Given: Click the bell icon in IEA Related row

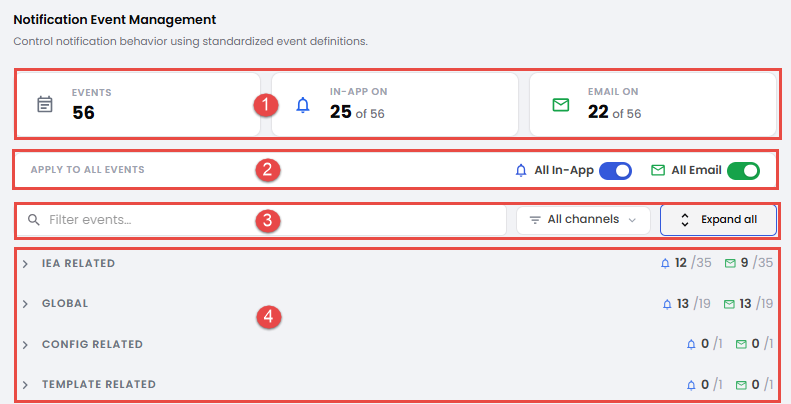Looking at the screenshot, I should pyautogui.click(x=665, y=263).
